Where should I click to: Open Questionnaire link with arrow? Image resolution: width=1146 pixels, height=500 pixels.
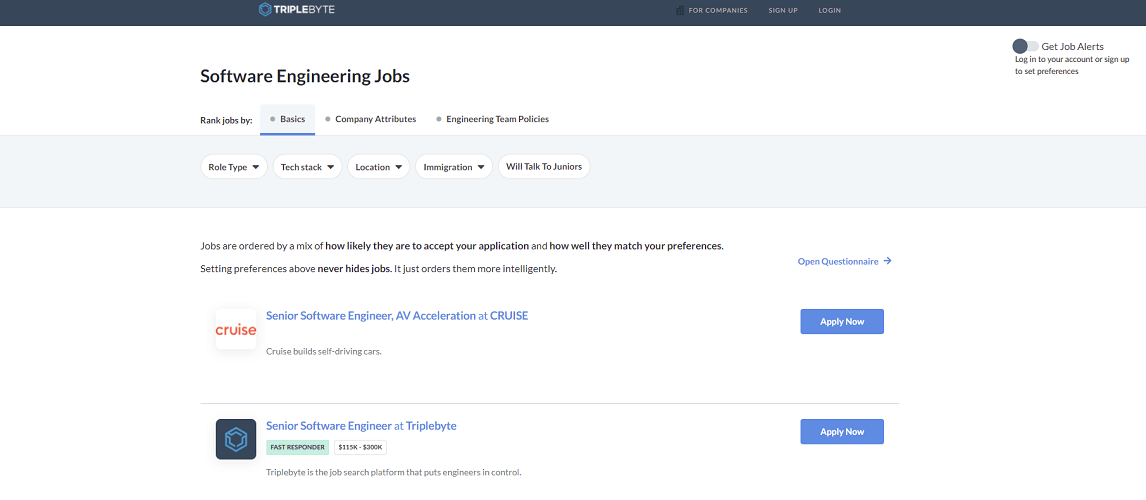click(x=844, y=261)
